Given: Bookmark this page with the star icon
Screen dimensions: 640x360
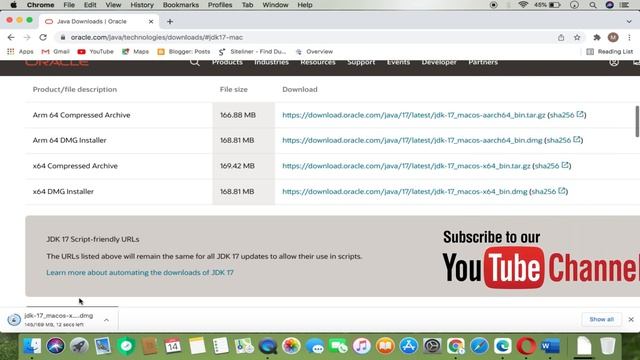Looking at the screenshot, I should 577,37.
